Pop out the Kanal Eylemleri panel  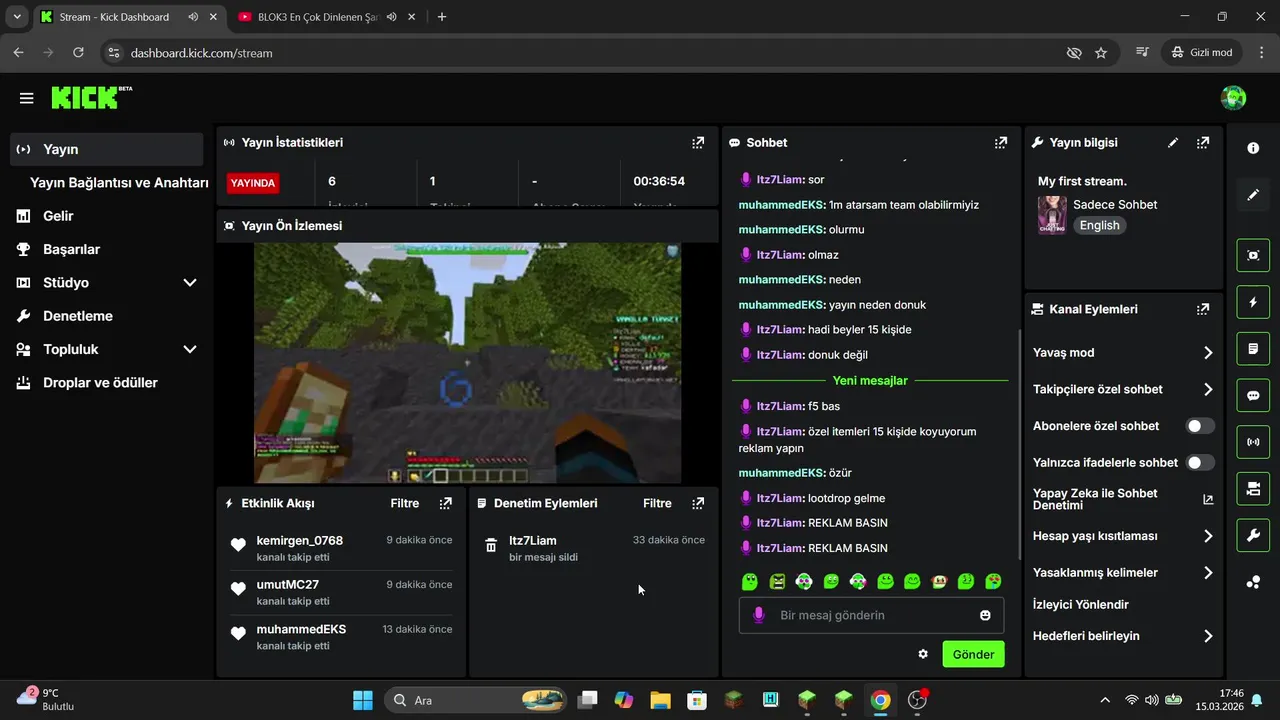[1203, 310]
